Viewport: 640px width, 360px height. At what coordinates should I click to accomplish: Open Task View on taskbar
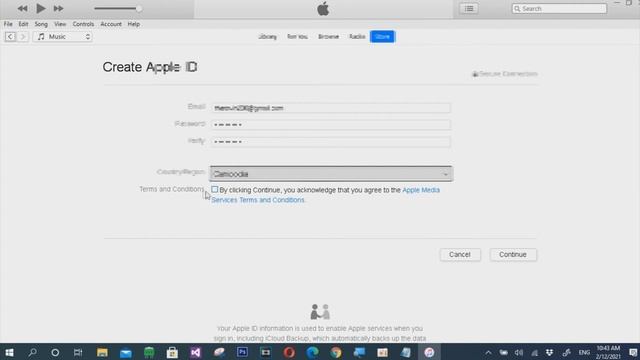pos(78,352)
